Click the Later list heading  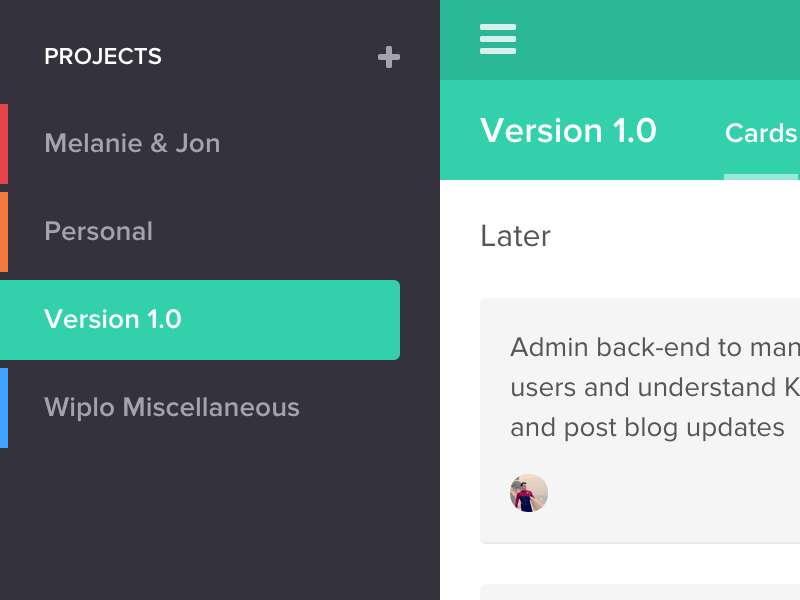tap(515, 237)
